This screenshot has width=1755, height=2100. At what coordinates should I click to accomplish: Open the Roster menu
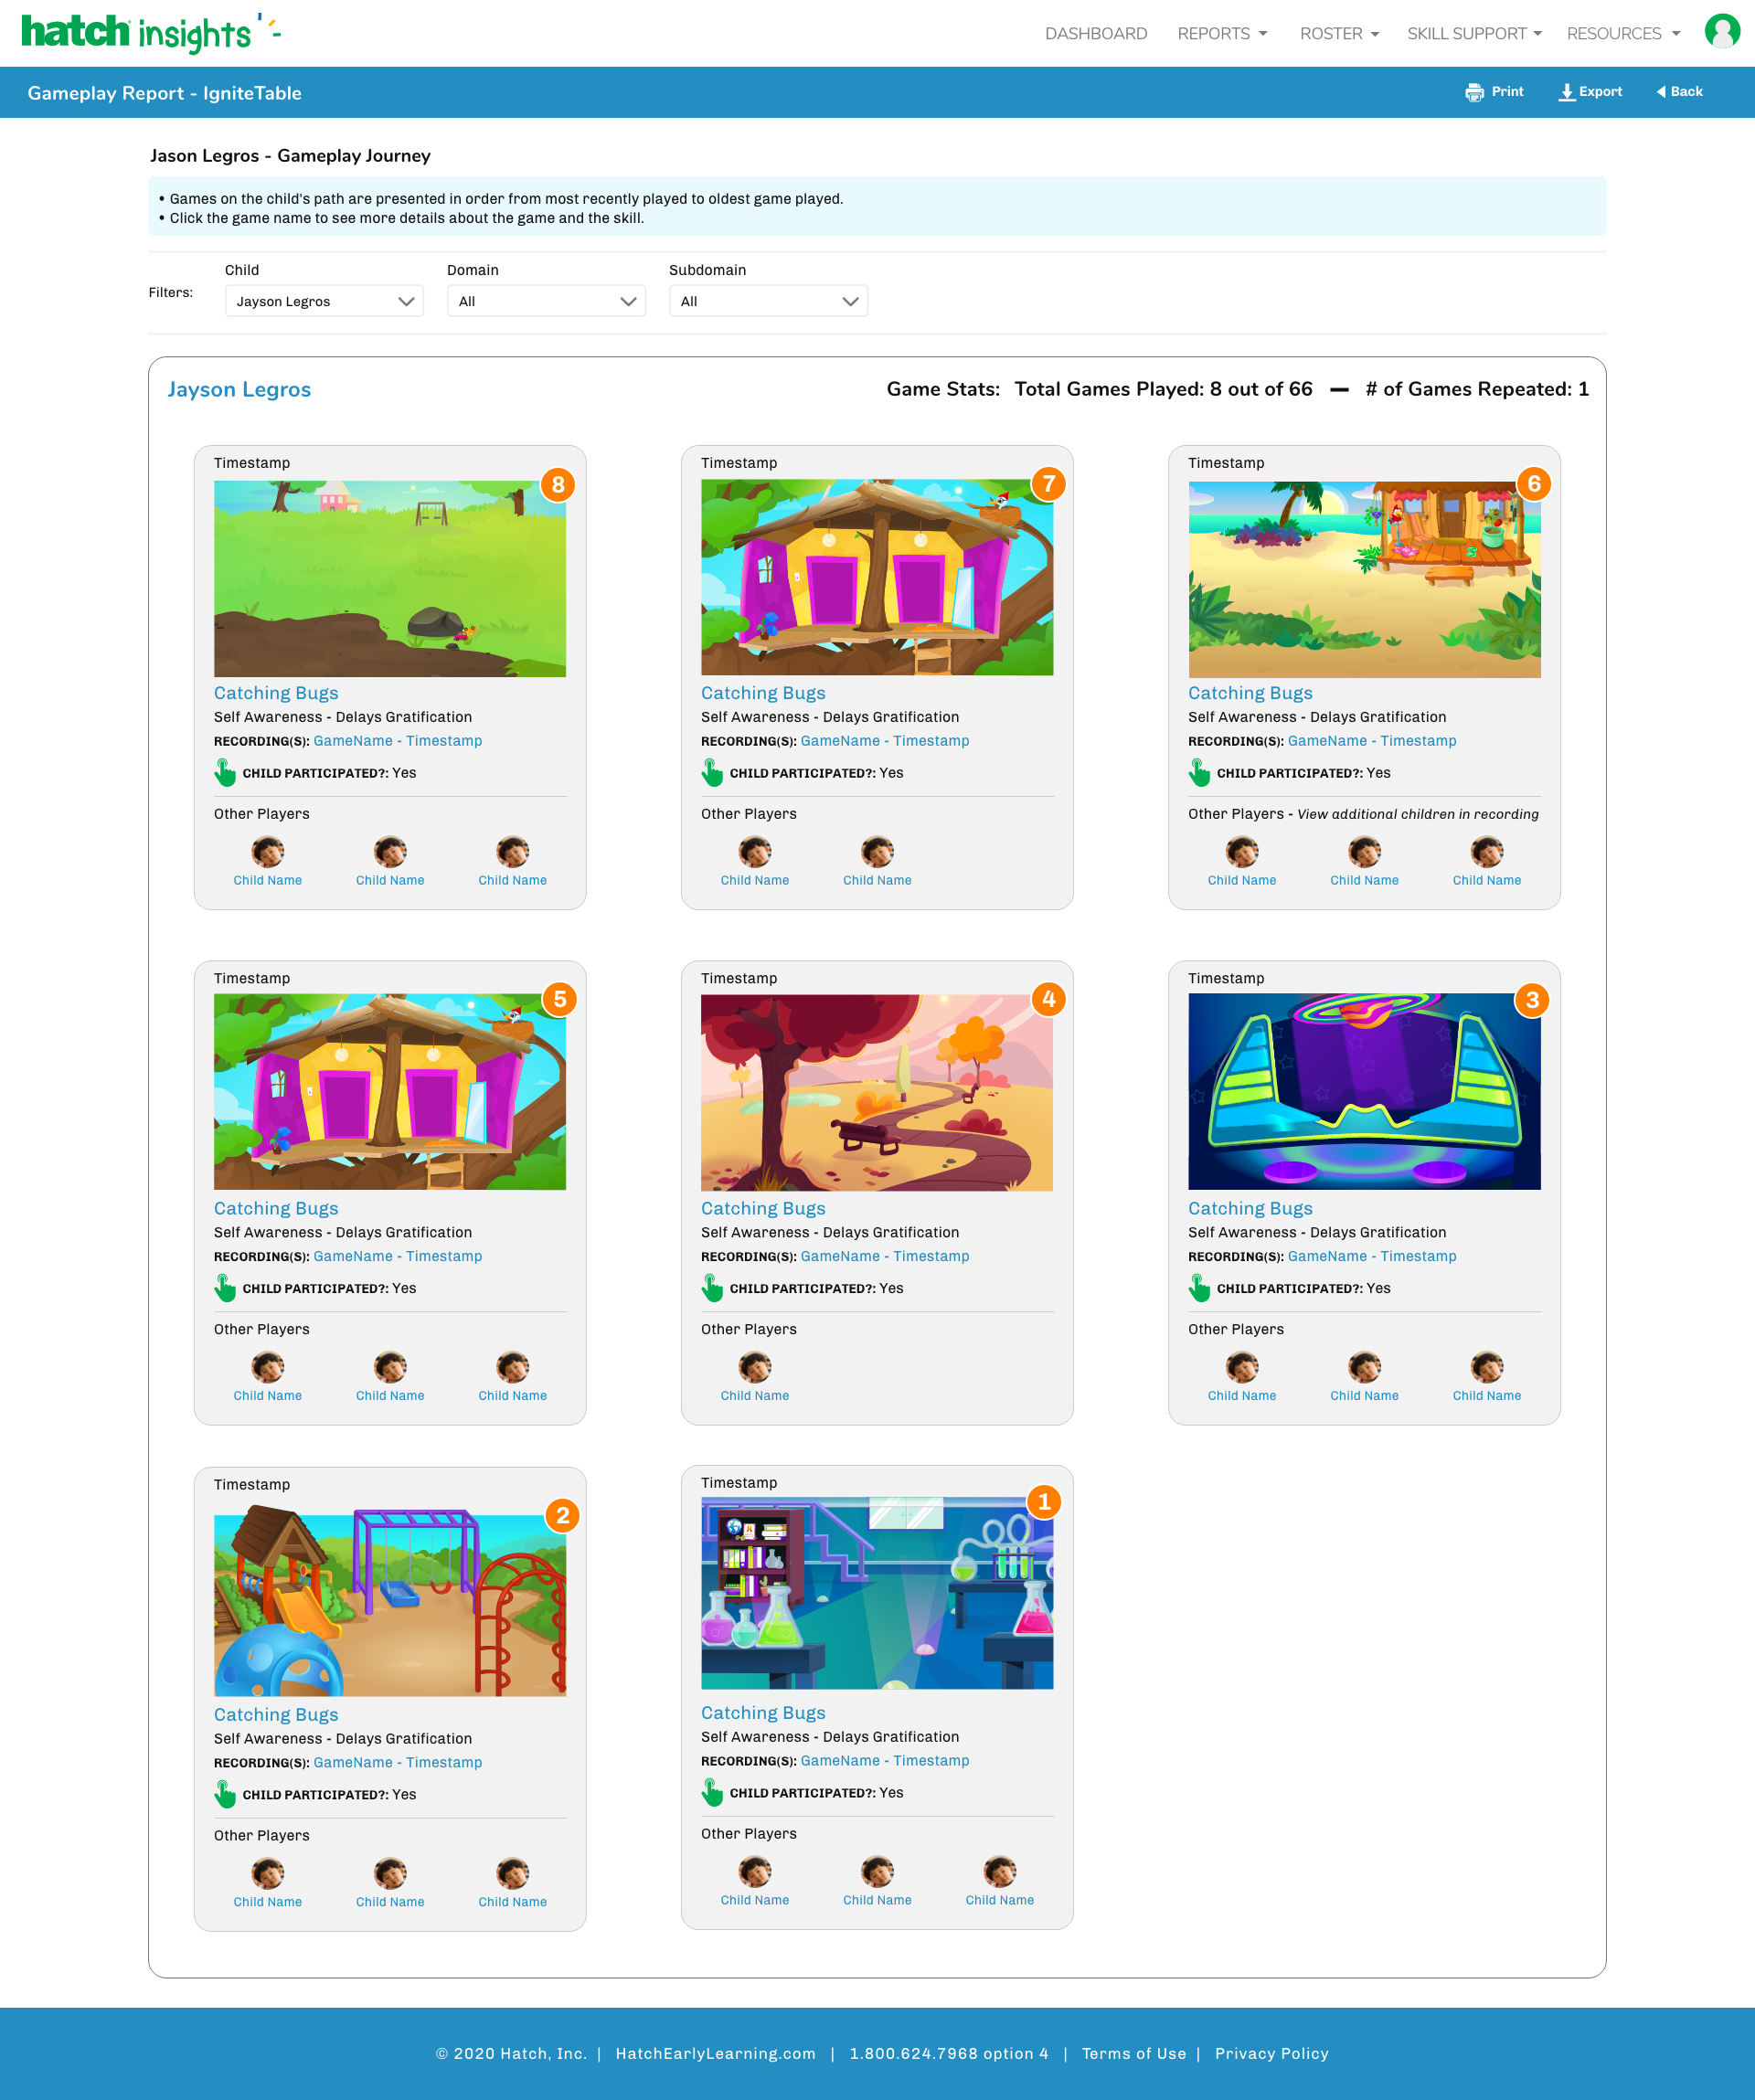coord(1339,34)
